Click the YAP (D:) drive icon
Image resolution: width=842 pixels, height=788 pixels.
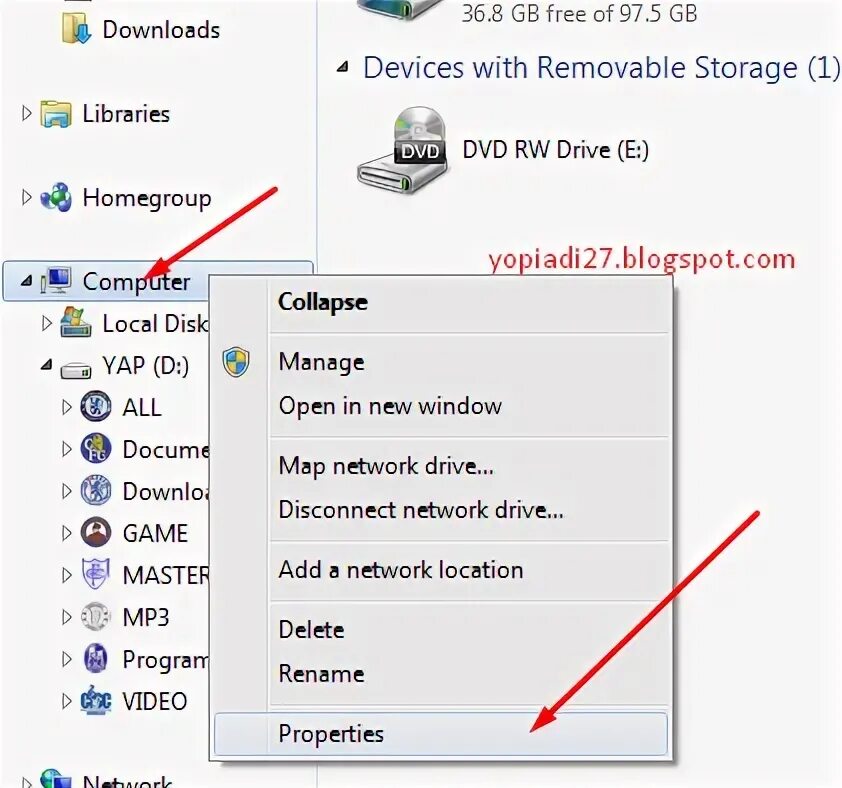click(x=76, y=370)
